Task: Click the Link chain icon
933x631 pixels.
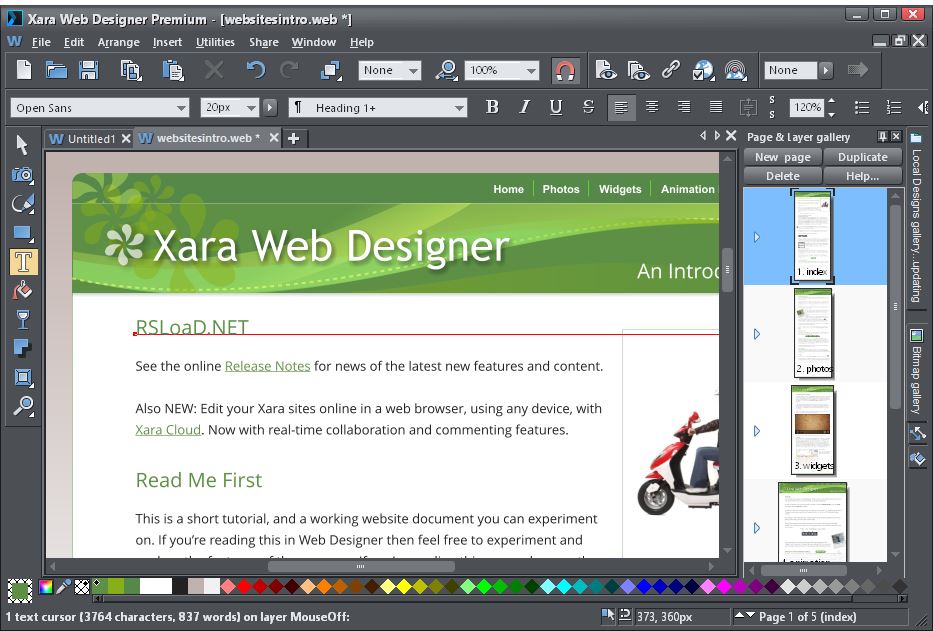Action: pos(671,70)
